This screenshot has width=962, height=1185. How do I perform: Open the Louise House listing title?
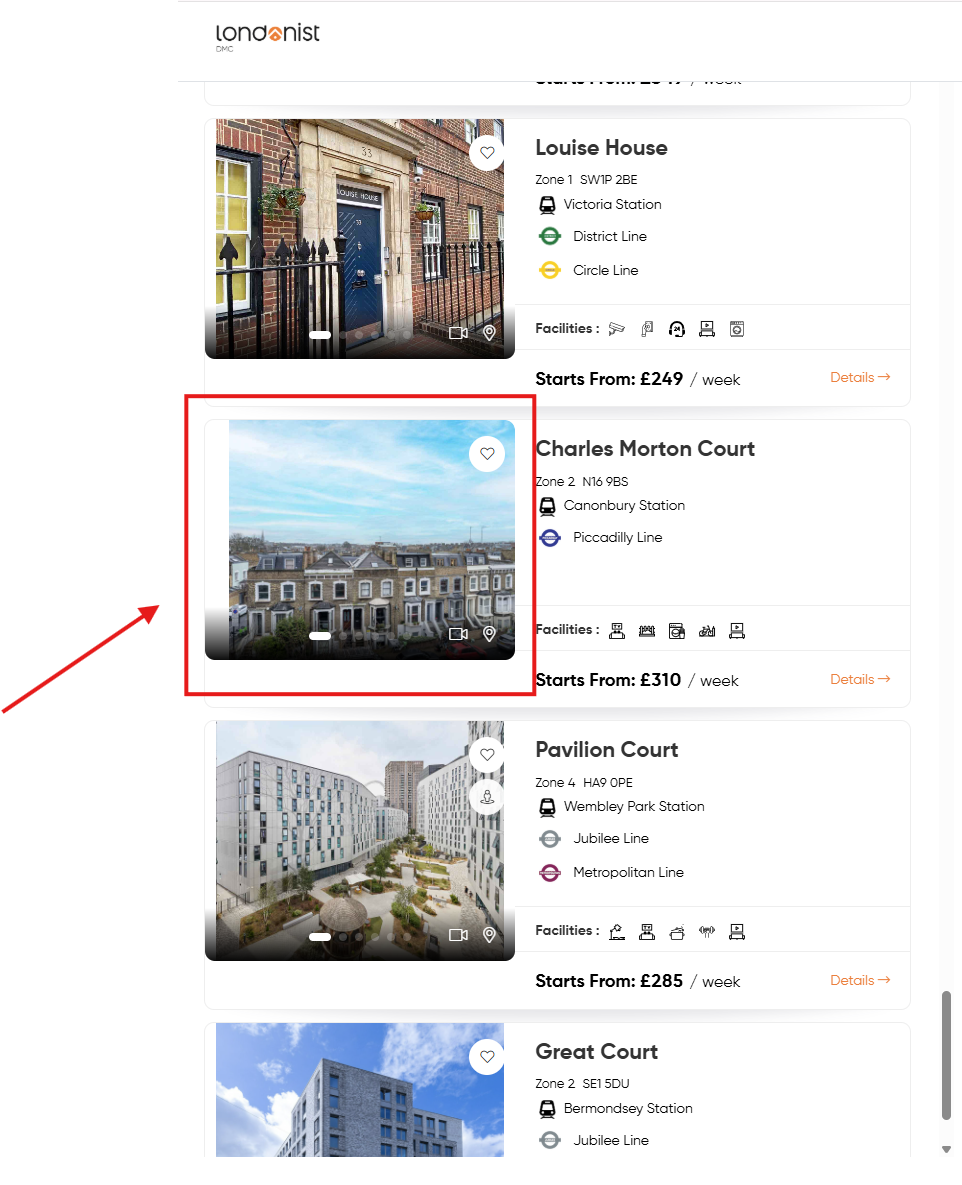602,148
